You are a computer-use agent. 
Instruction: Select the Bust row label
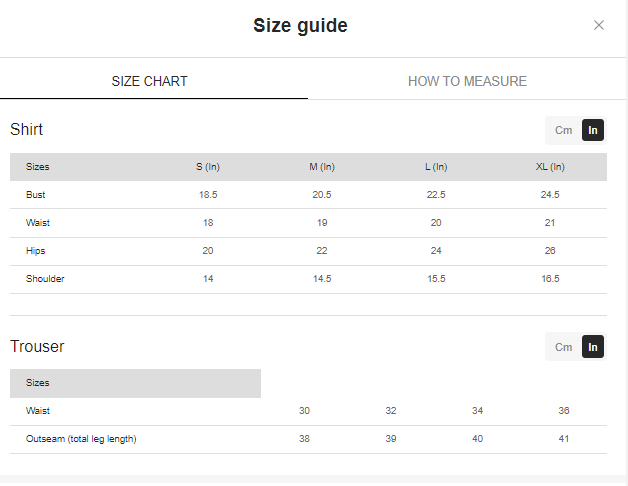click(36, 195)
